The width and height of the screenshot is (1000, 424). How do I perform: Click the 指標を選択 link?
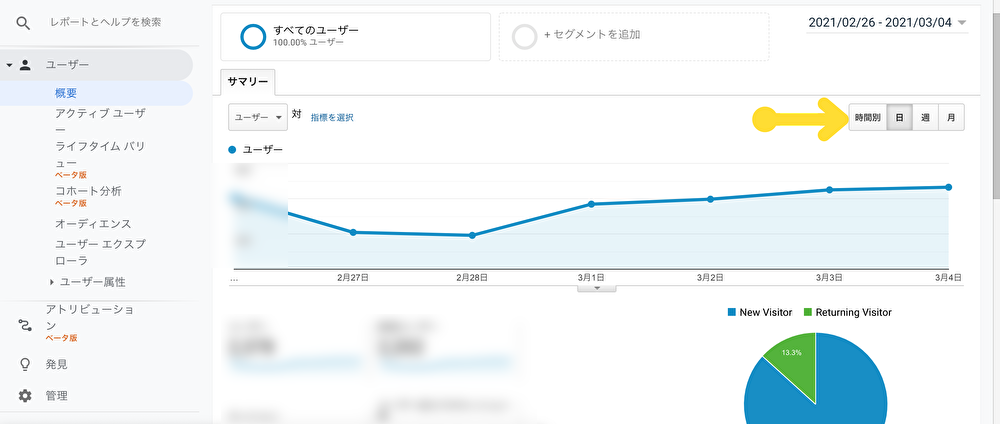click(x=332, y=117)
